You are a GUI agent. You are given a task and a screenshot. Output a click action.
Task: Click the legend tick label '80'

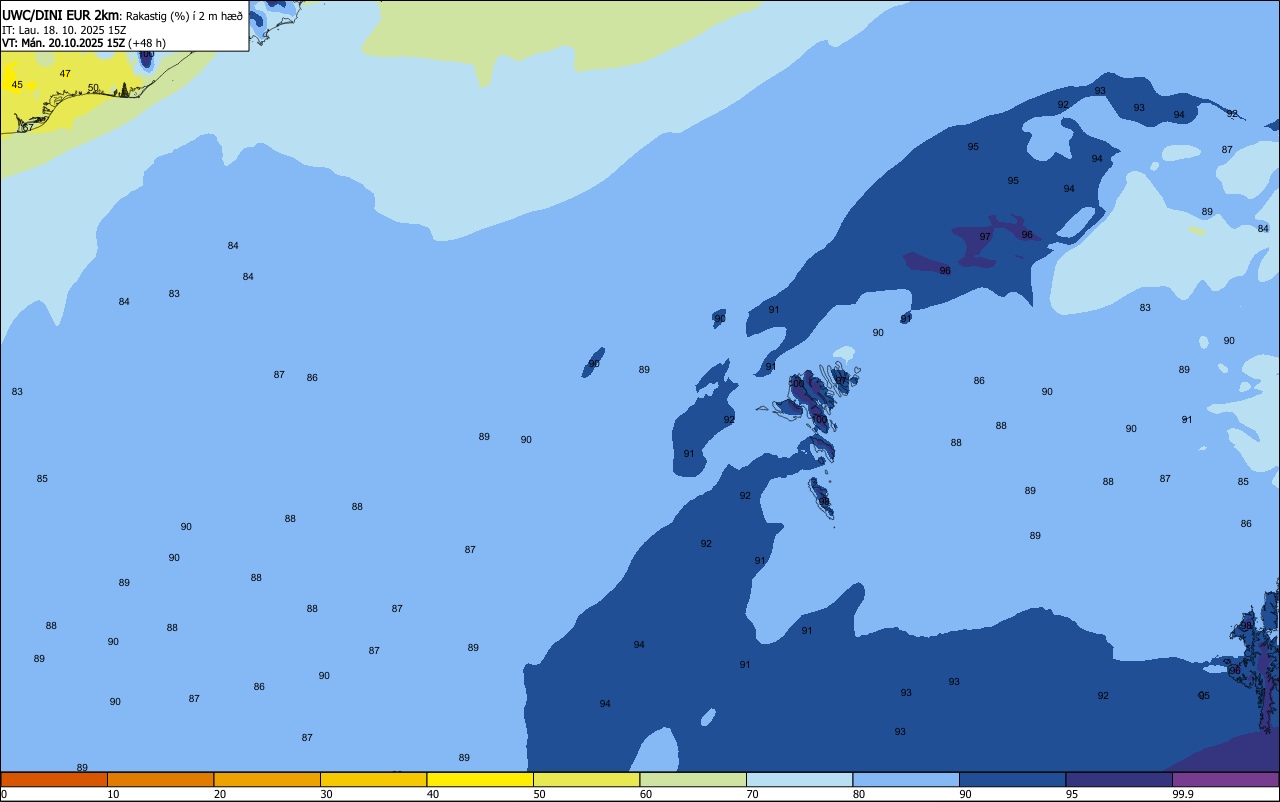point(859,794)
